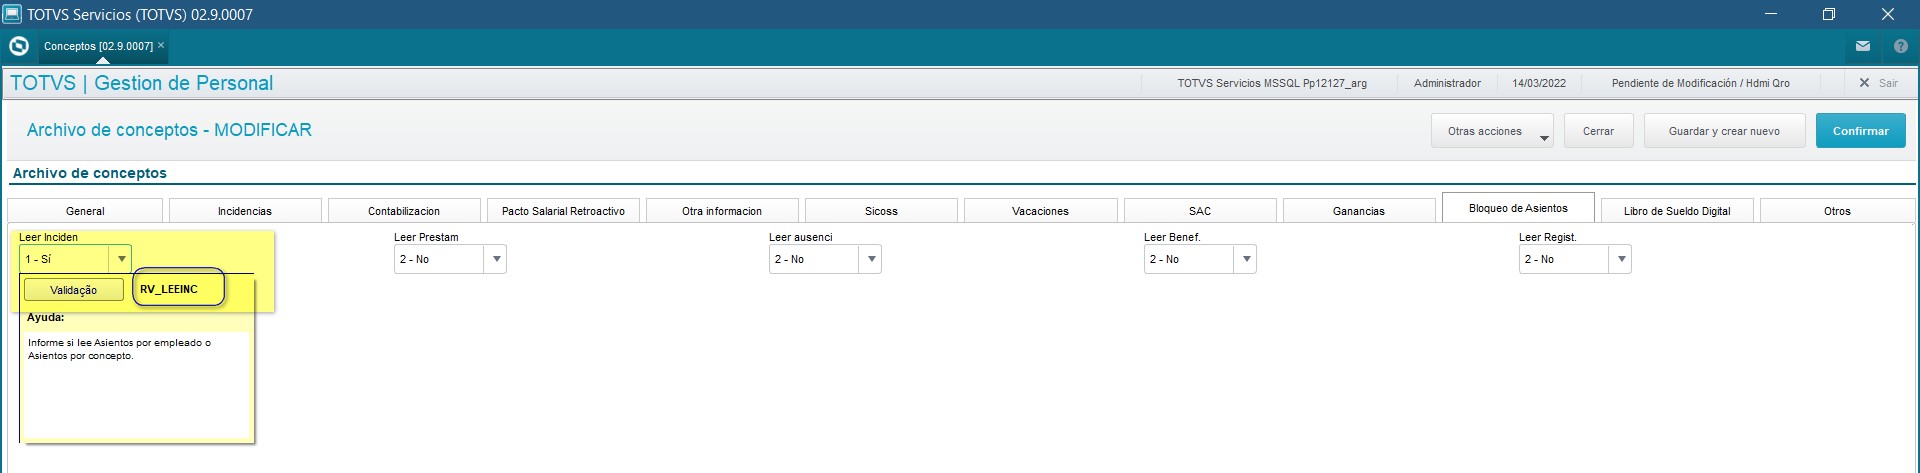Viewport: 1920px width, 473px height.
Task: Click the Ayuda help text box
Action: click(137, 385)
